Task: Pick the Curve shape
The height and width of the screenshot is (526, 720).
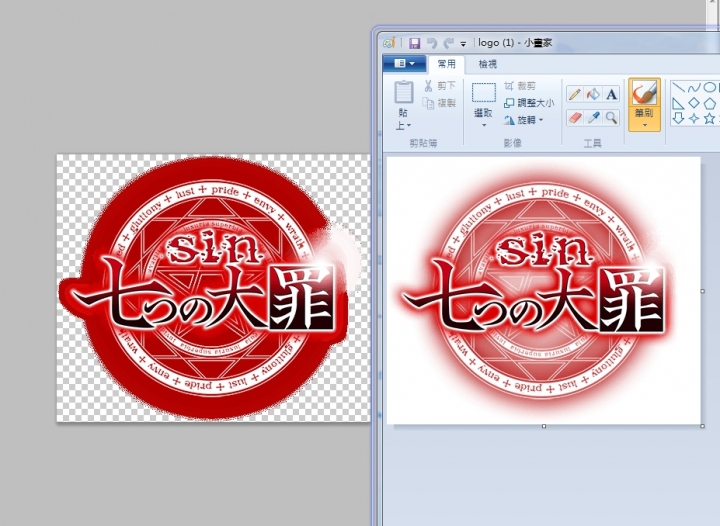Action: pos(694,88)
